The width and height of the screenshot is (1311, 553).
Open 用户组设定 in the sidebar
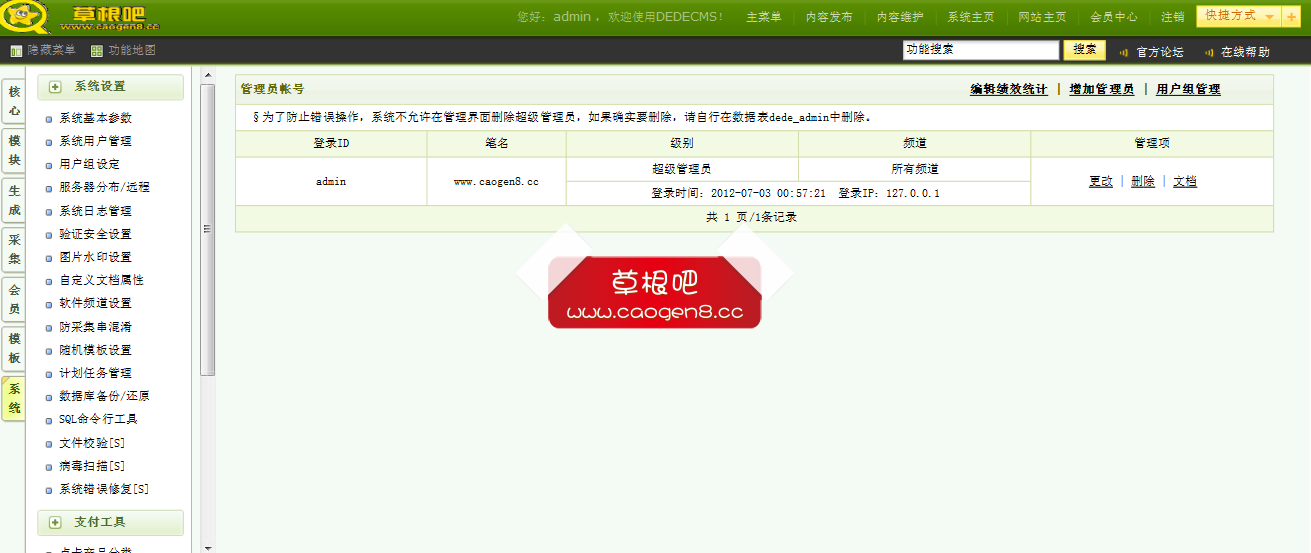[89, 165]
